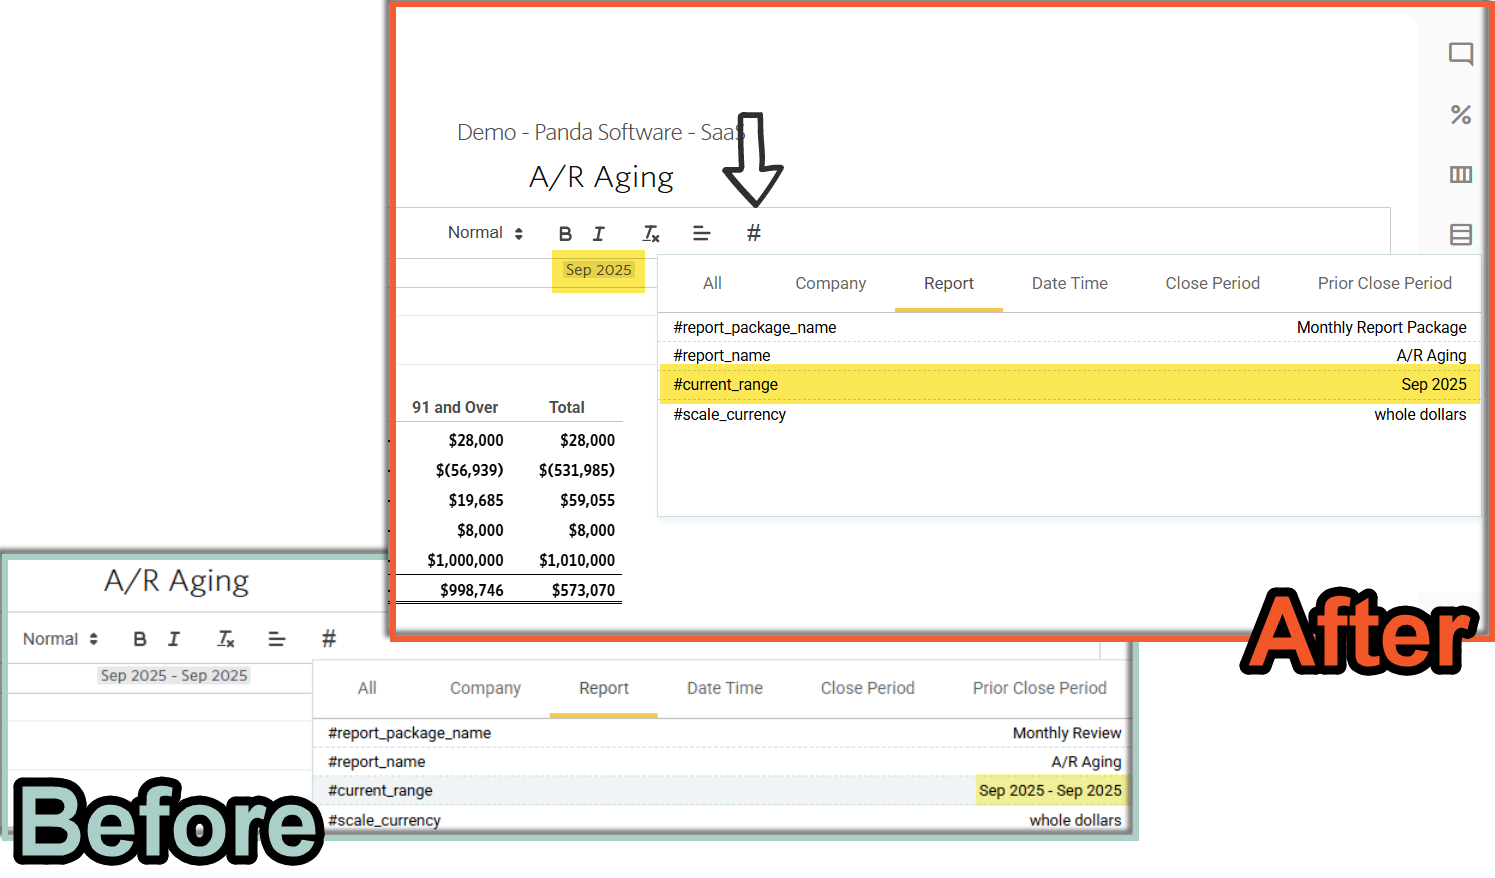Open the comment icon in the right sidebar

pyautogui.click(x=1460, y=54)
